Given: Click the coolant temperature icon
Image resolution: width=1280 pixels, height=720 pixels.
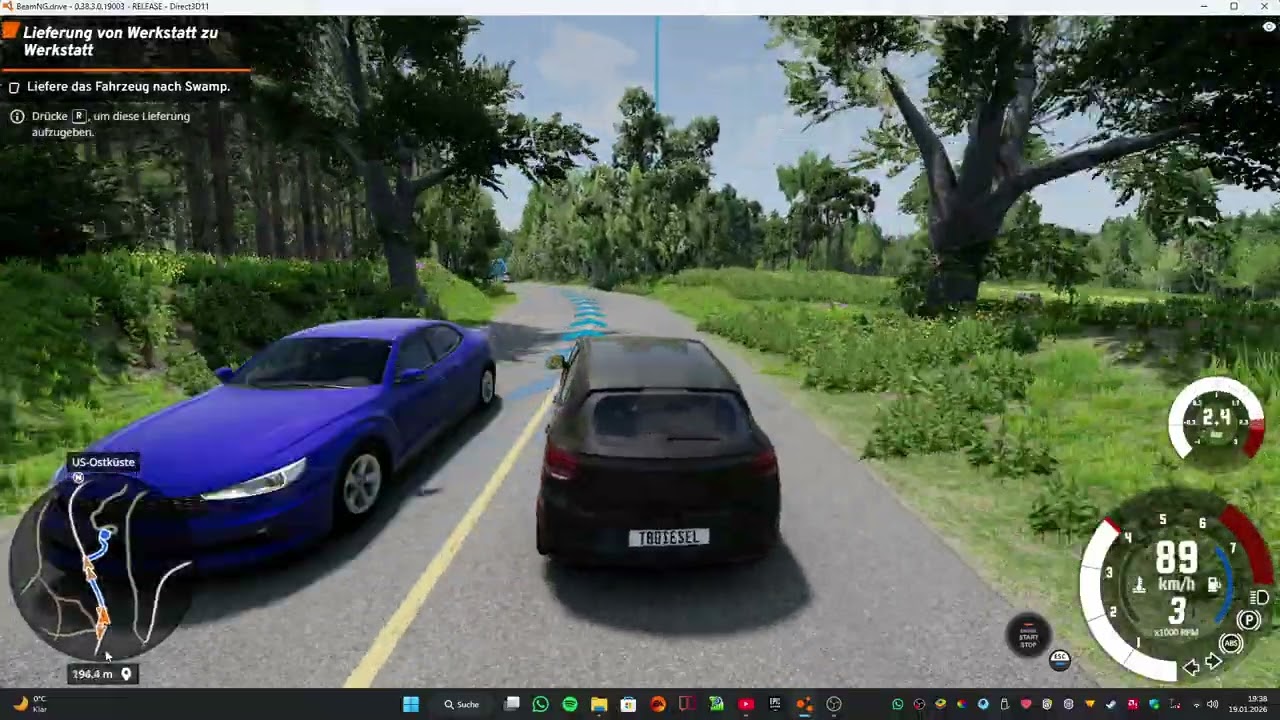Looking at the screenshot, I should [x=1139, y=586].
